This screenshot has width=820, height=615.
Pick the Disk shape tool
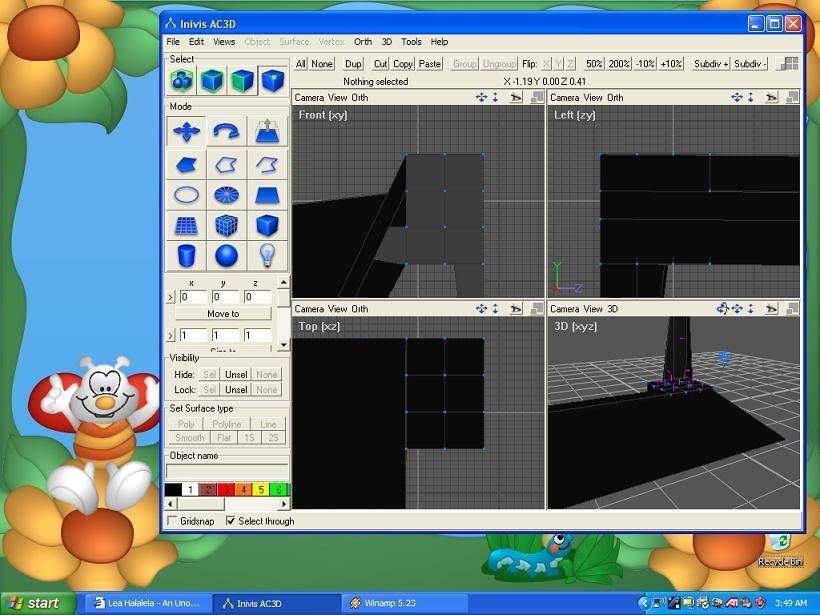coord(226,195)
